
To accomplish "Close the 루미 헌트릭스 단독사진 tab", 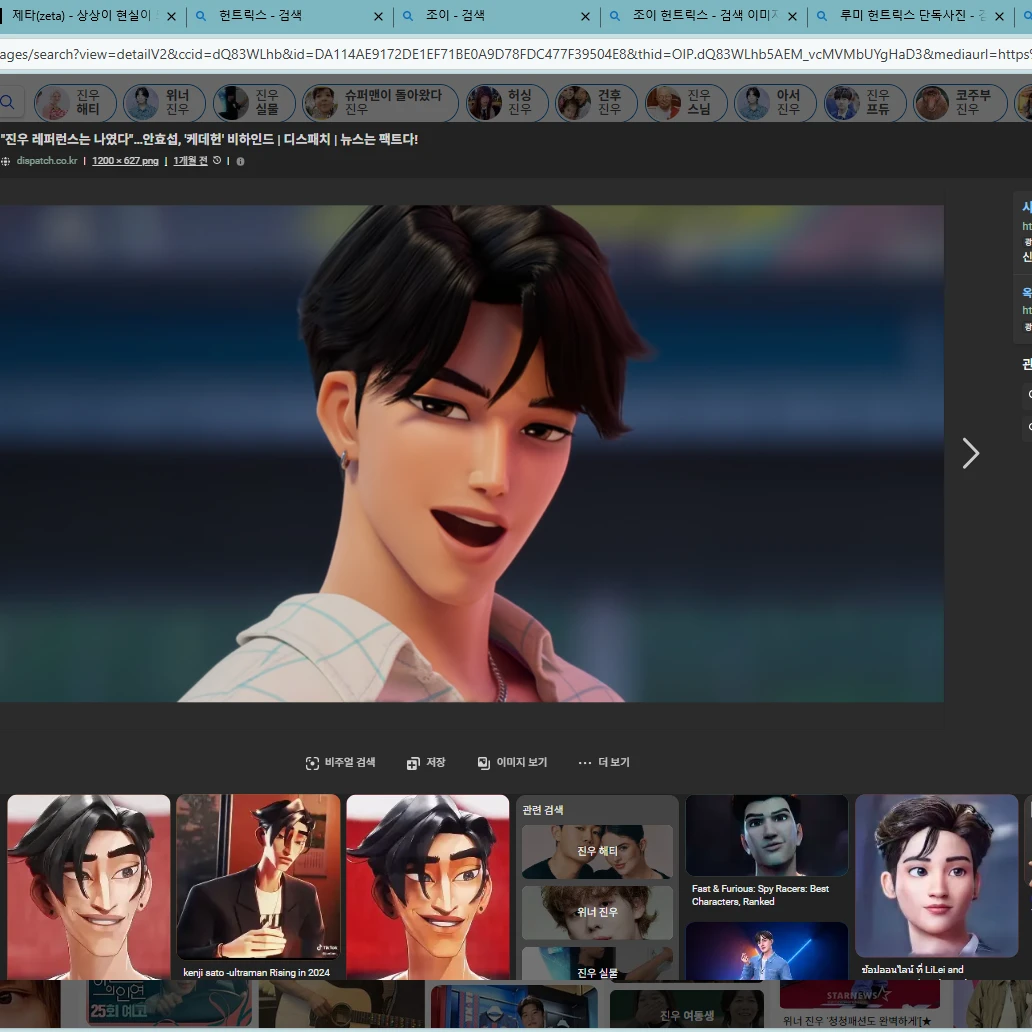I will (1000, 16).
